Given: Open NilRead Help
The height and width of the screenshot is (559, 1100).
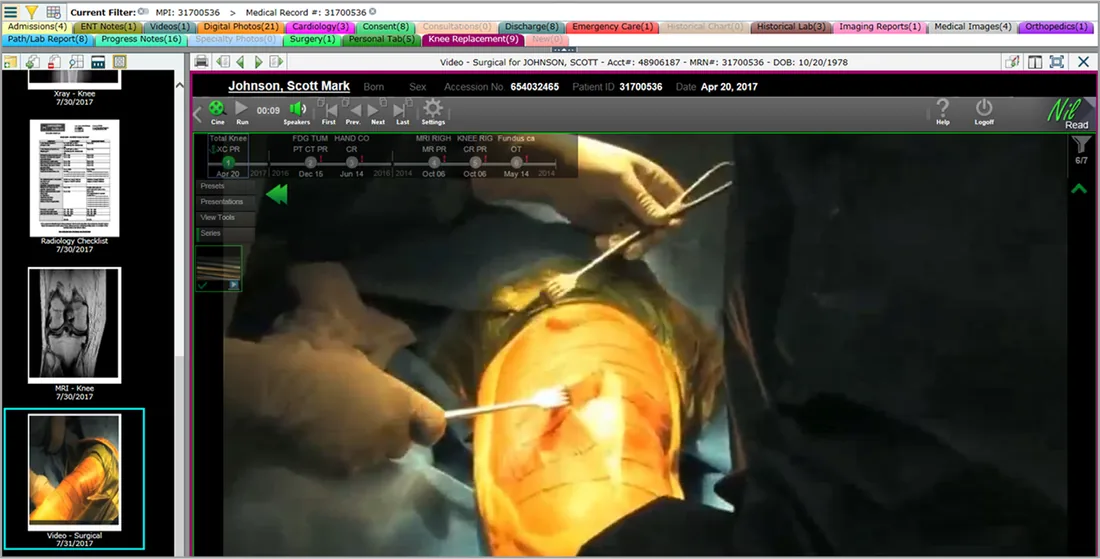Looking at the screenshot, I should (x=943, y=112).
